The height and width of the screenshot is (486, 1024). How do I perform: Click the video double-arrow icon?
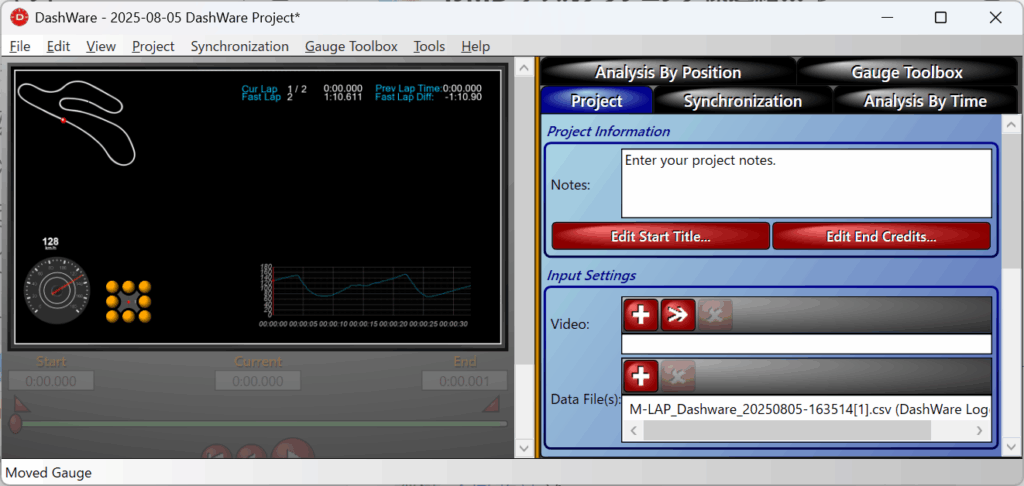pyautogui.click(x=678, y=316)
